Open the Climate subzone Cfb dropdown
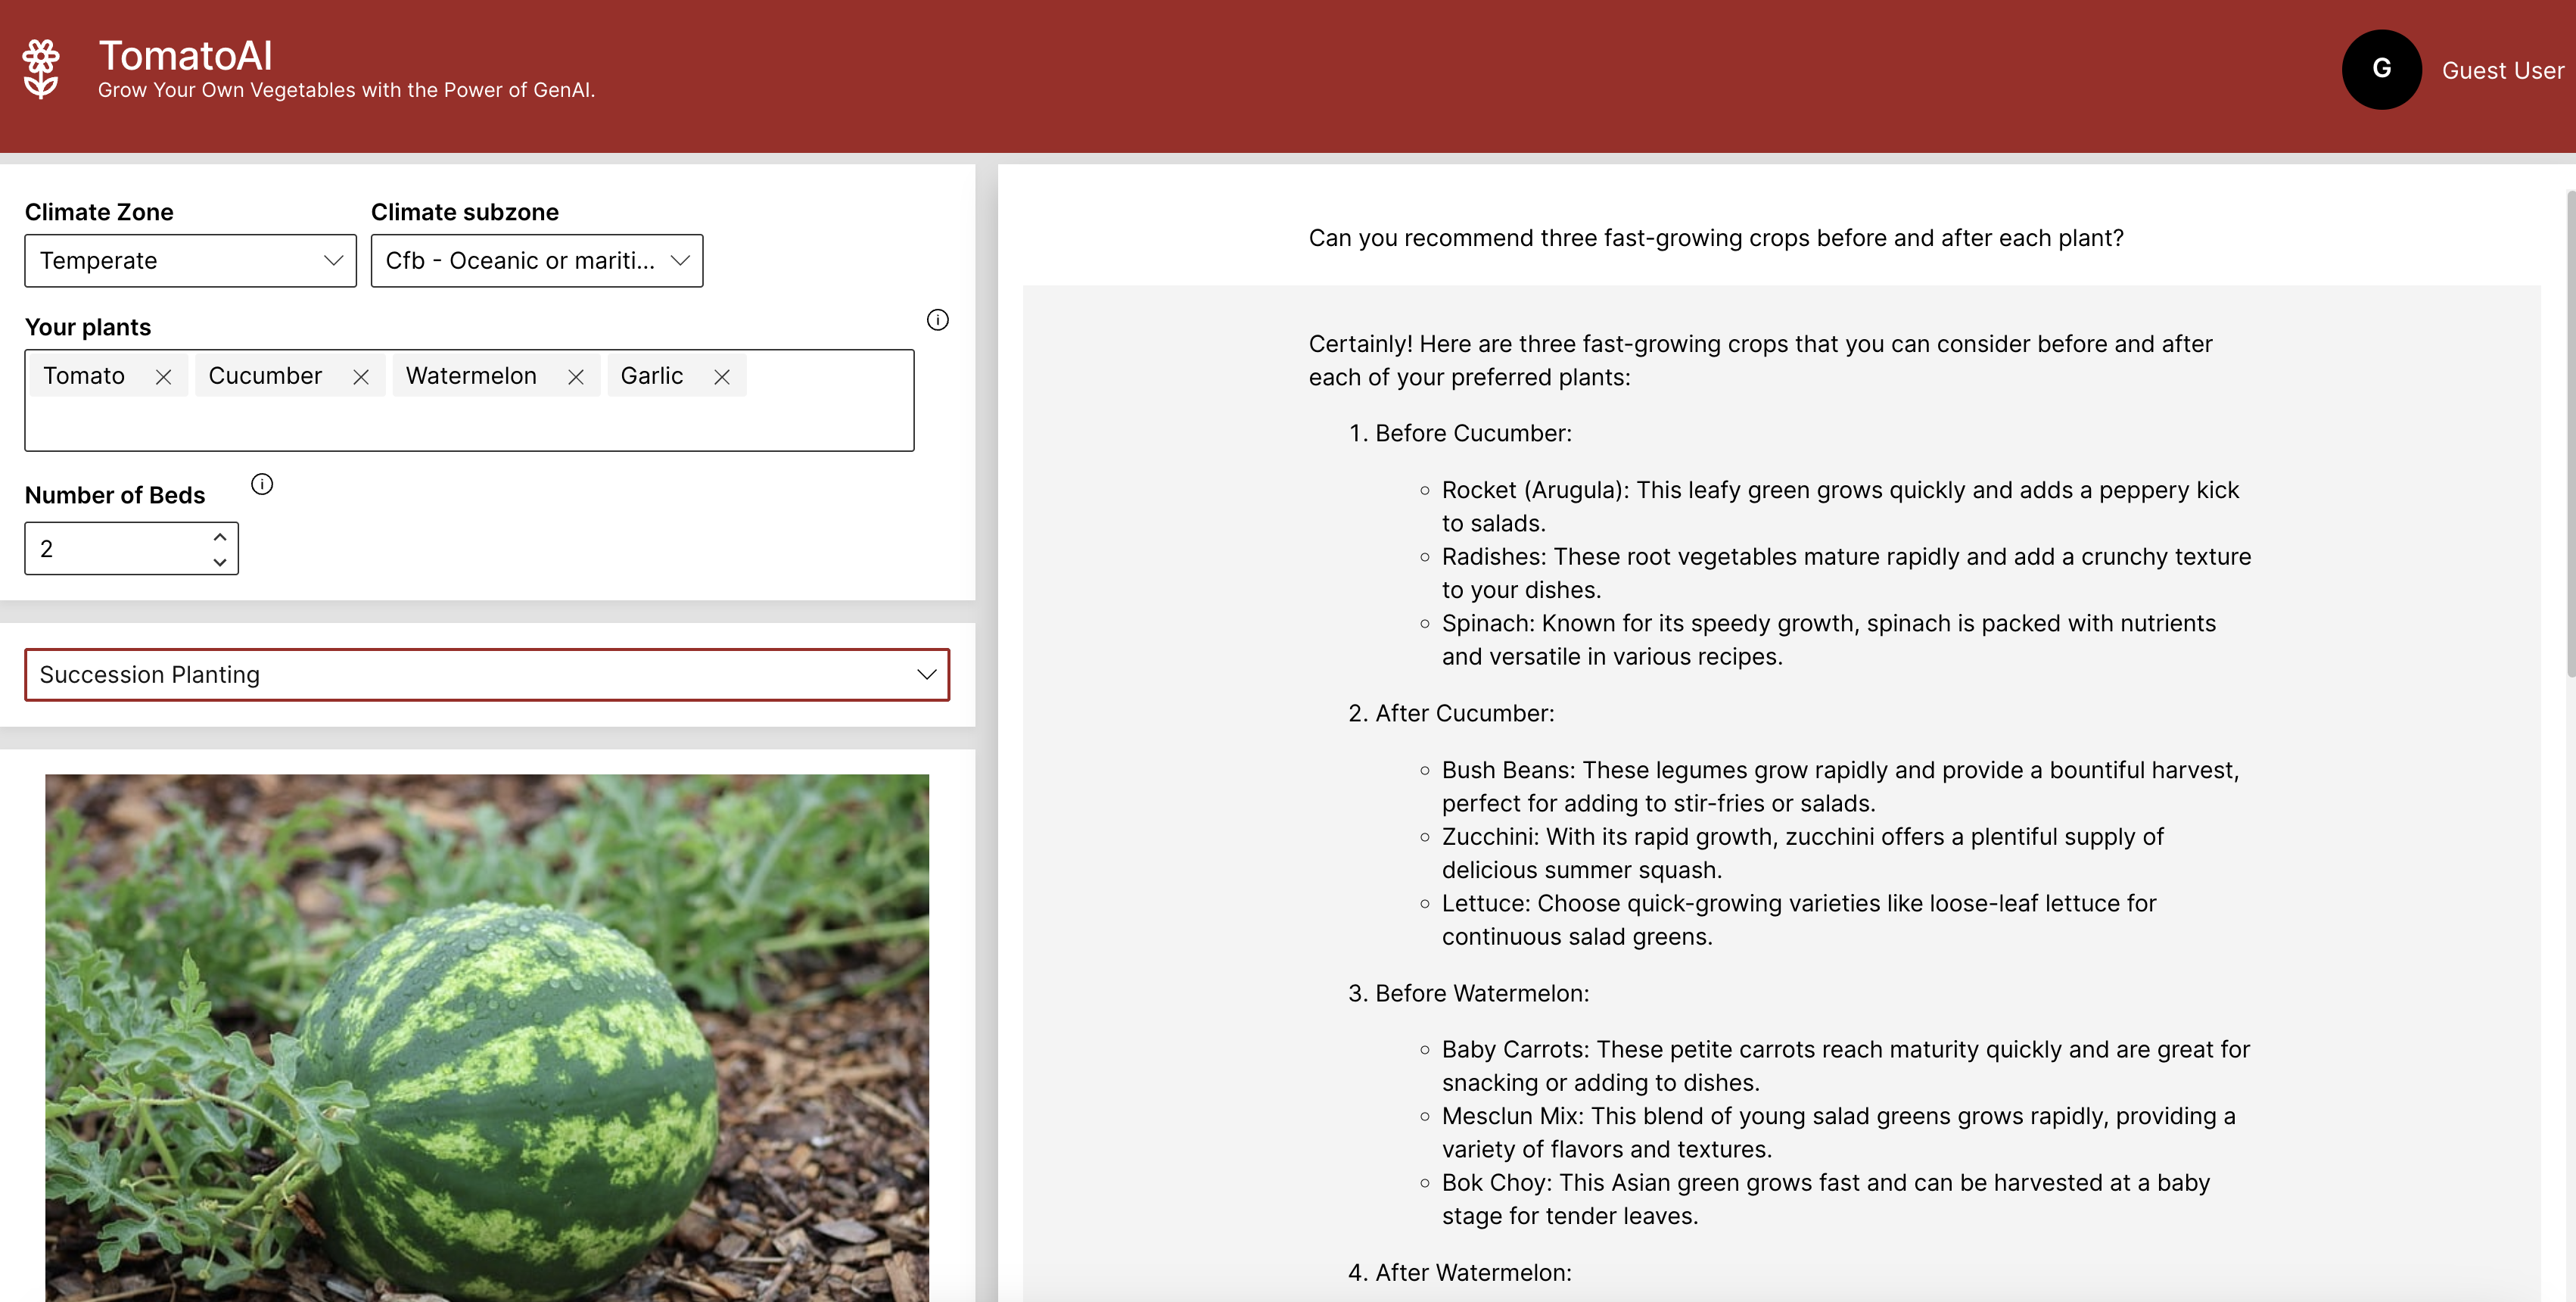Screen dimensions: 2576x1302 [537, 261]
